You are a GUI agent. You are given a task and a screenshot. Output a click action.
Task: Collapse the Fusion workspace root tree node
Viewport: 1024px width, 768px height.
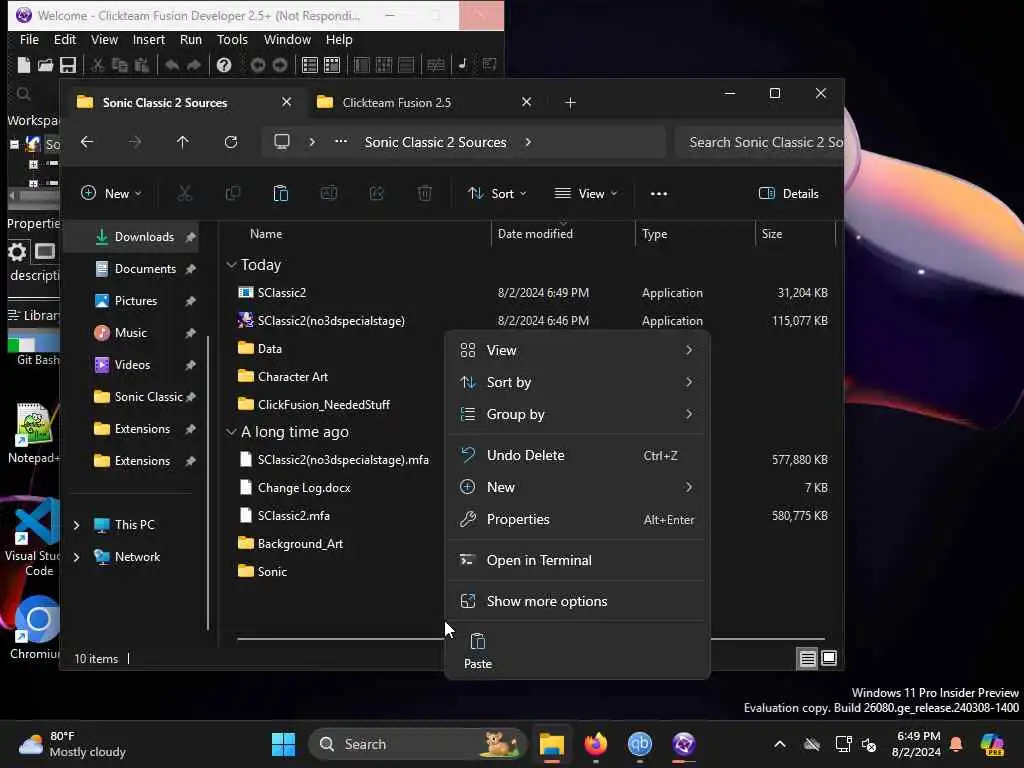(x=14, y=144)
